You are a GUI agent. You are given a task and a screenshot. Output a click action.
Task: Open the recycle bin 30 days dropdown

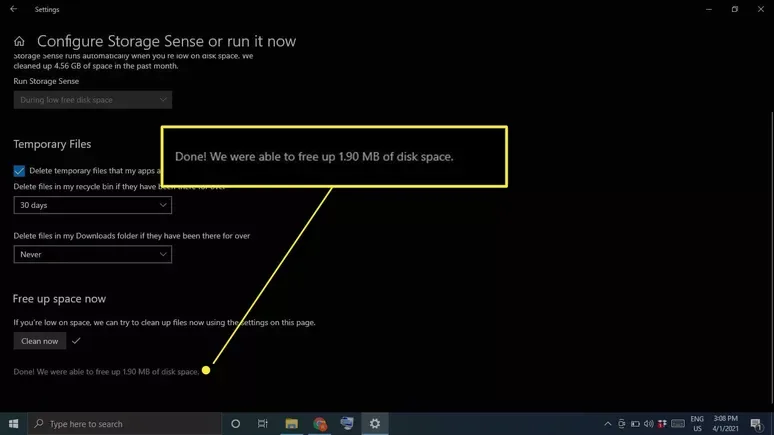[93, 205]
